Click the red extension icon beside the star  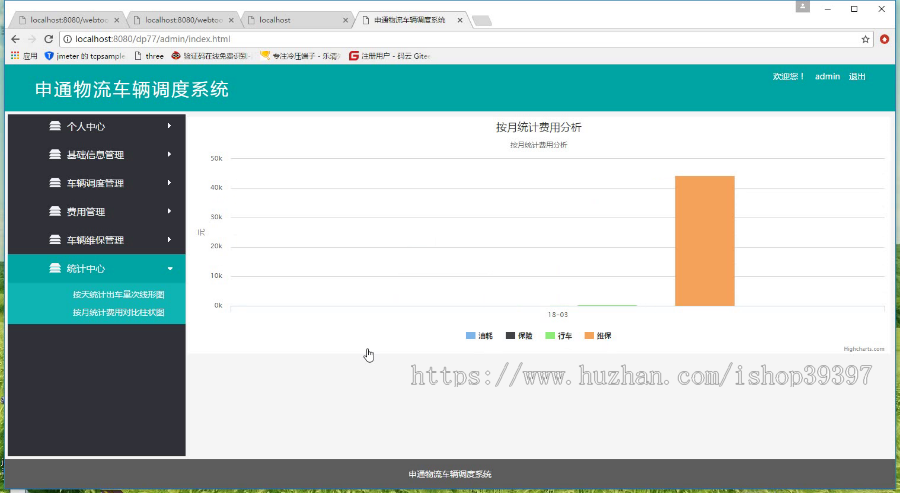coord(885,39)
